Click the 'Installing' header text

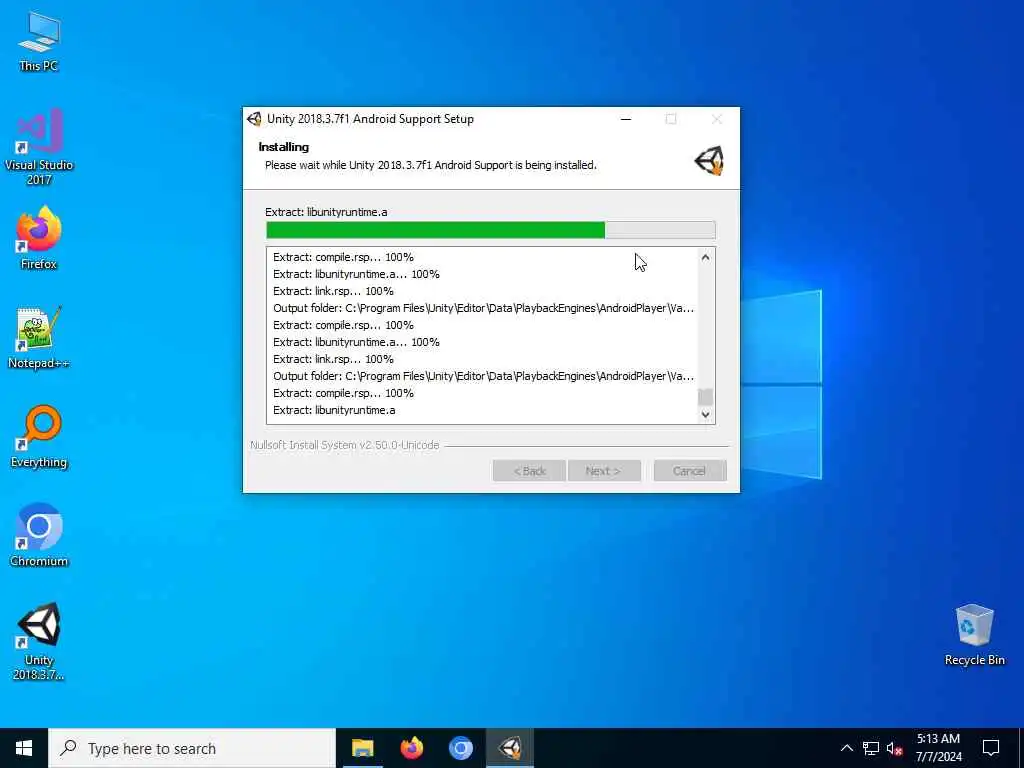point(283,147)
